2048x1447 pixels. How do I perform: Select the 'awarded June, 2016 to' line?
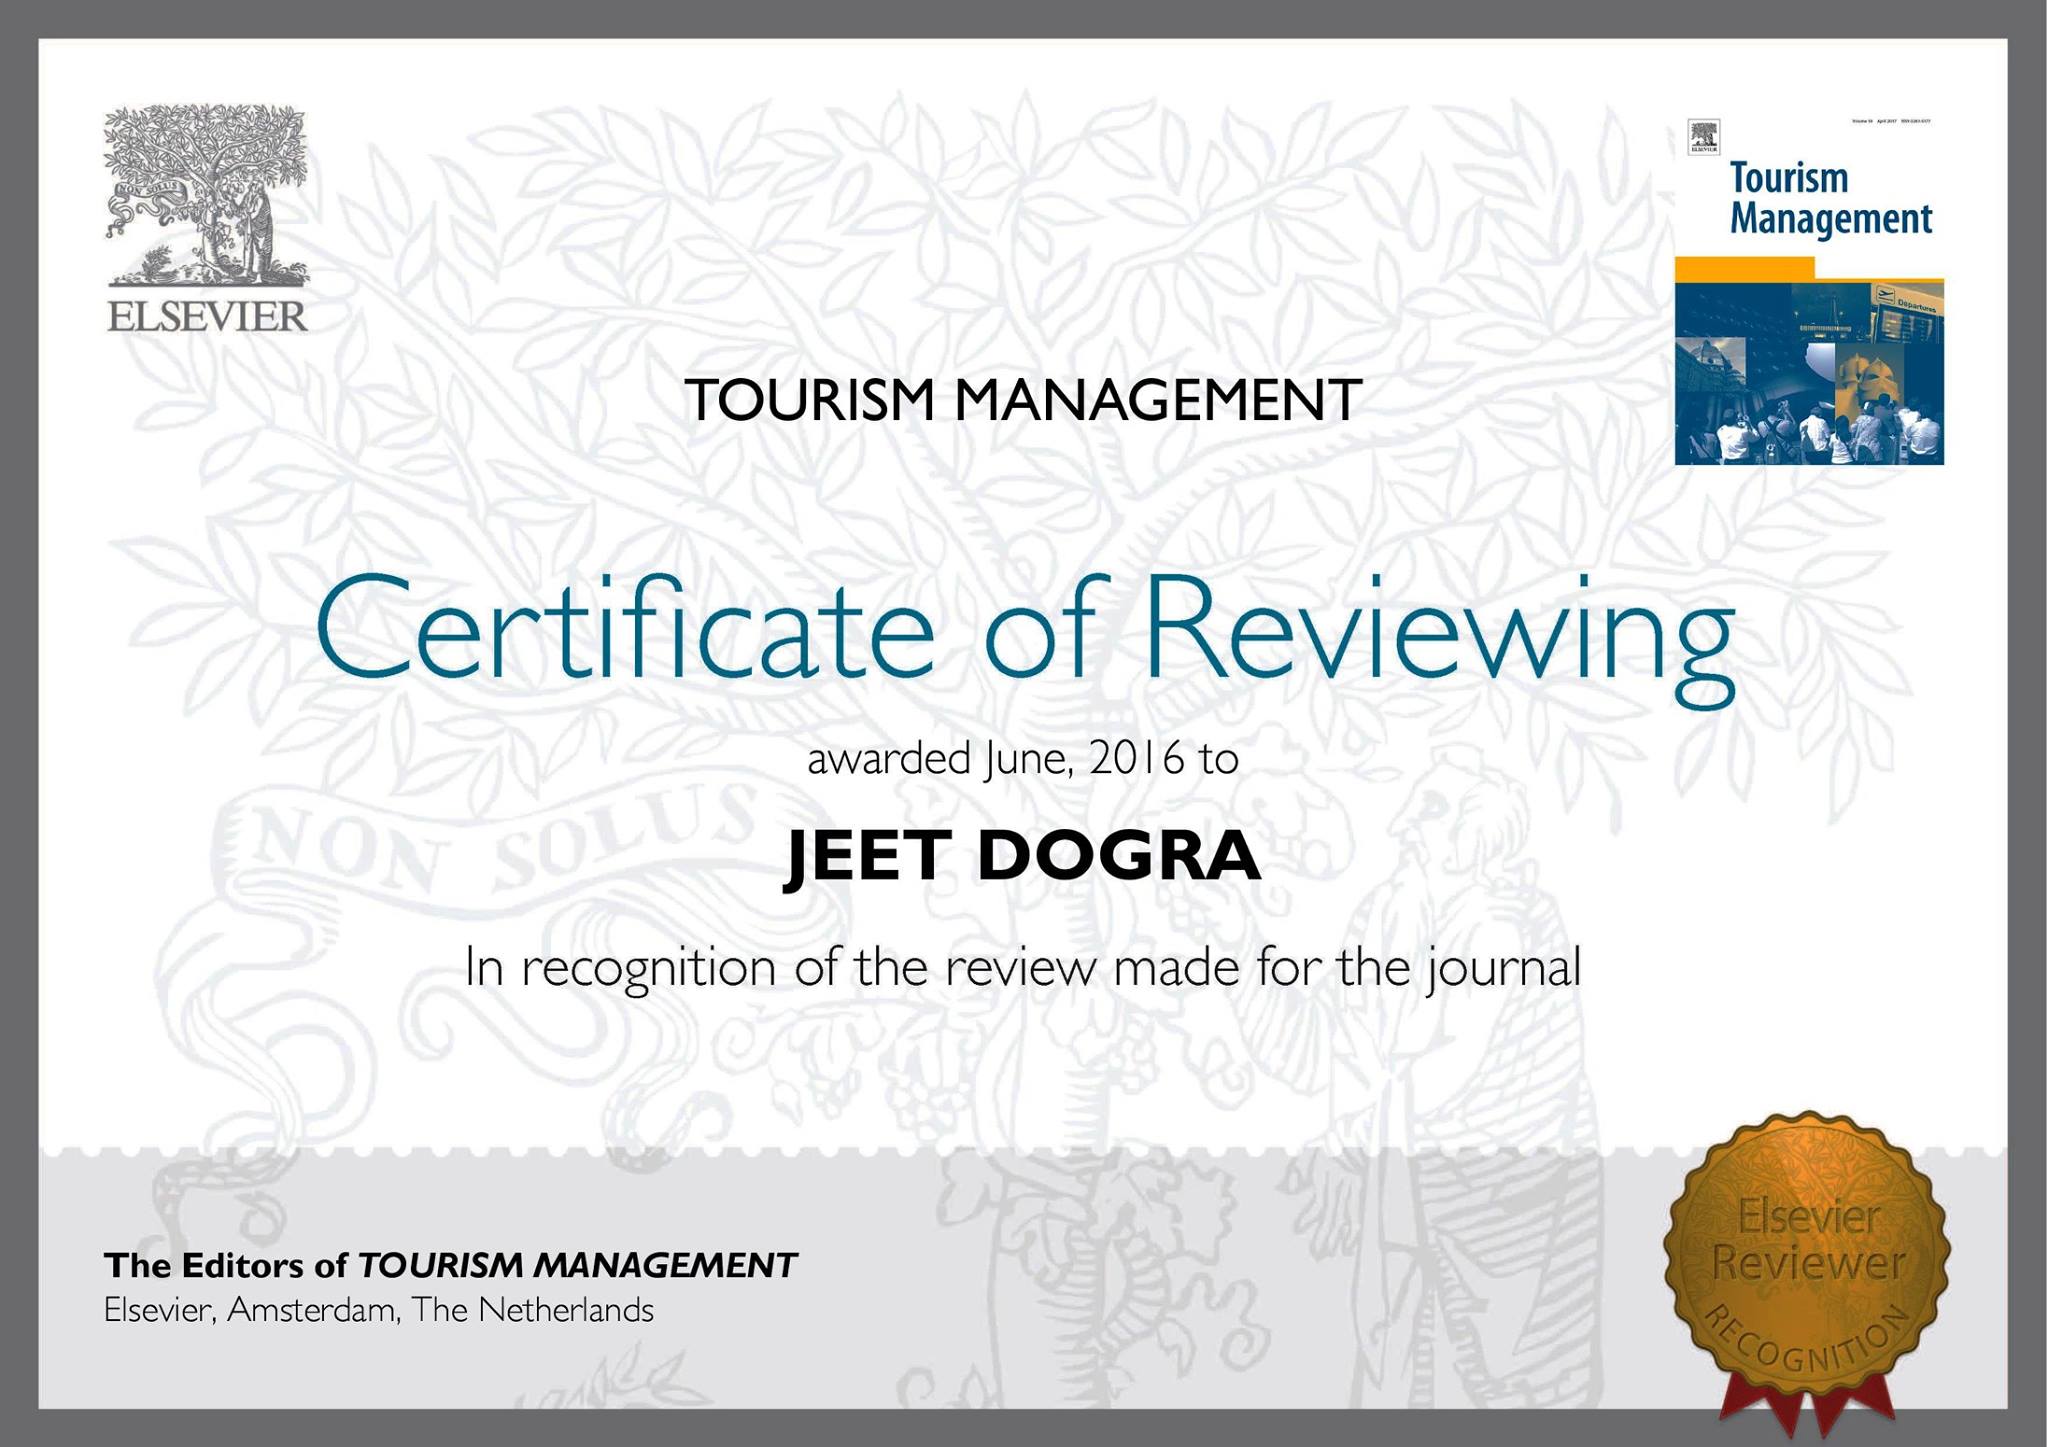[1023, 760]
